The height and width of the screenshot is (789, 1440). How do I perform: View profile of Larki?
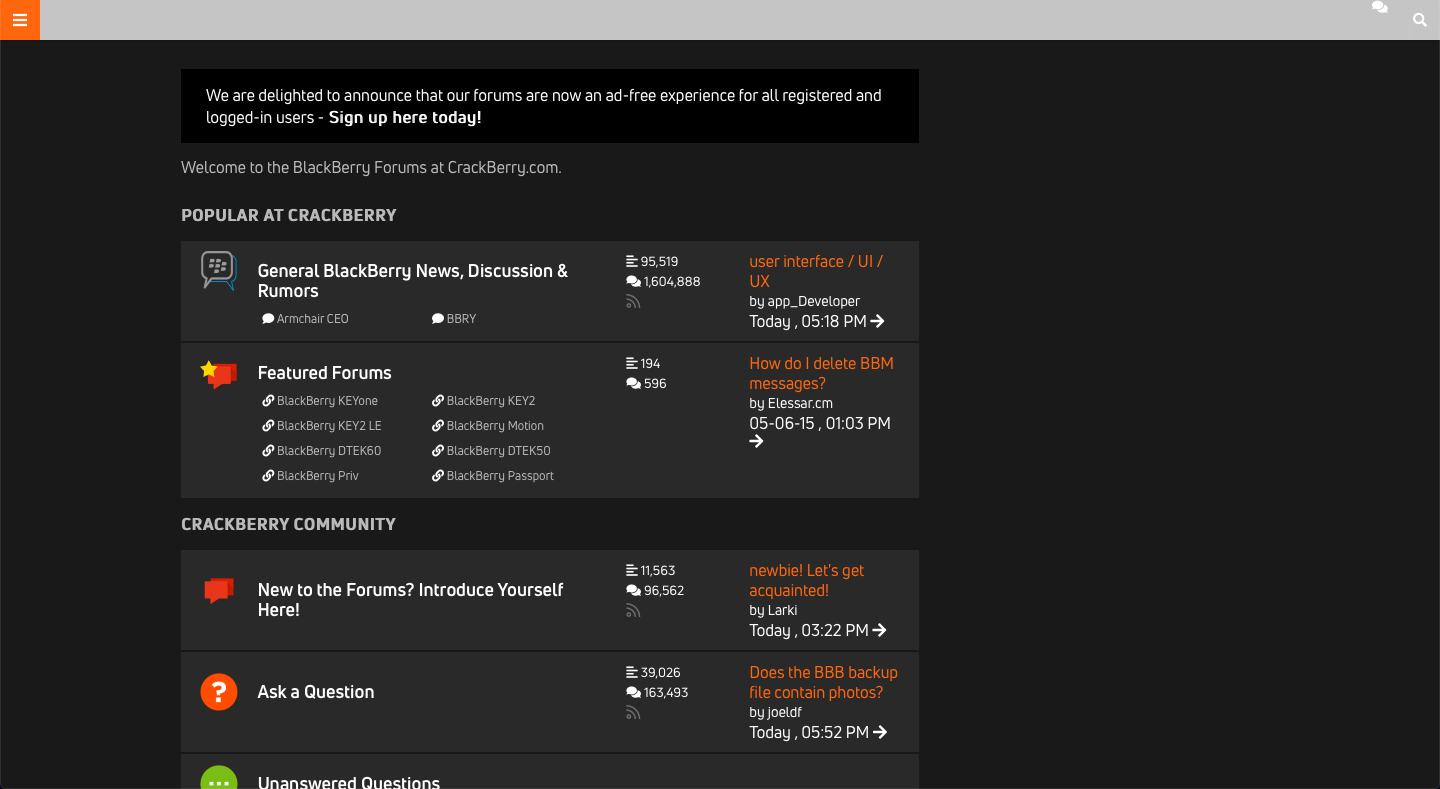pos(782,610)
